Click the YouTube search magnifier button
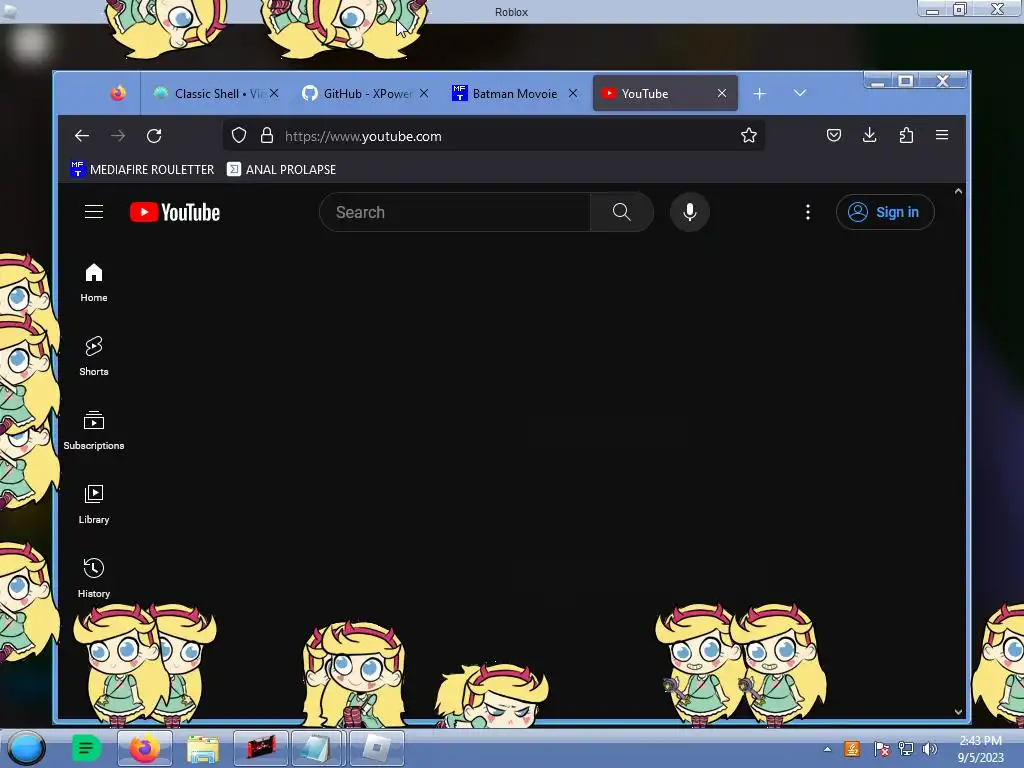 coord(622,212)
